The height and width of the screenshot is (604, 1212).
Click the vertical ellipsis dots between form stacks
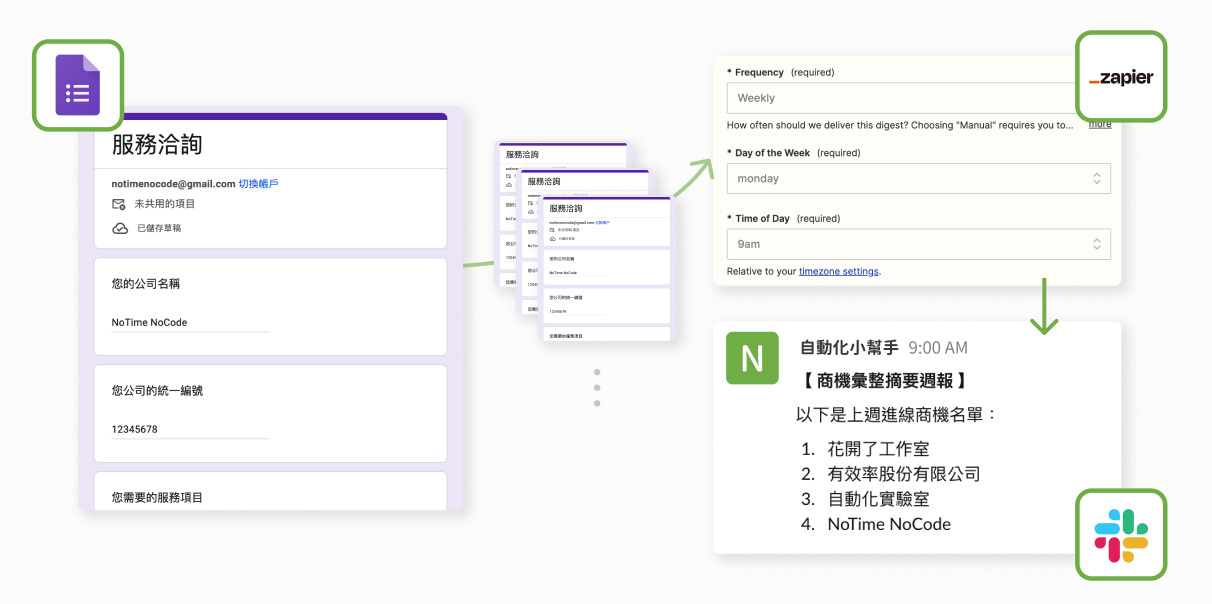[x=597, y=388]
